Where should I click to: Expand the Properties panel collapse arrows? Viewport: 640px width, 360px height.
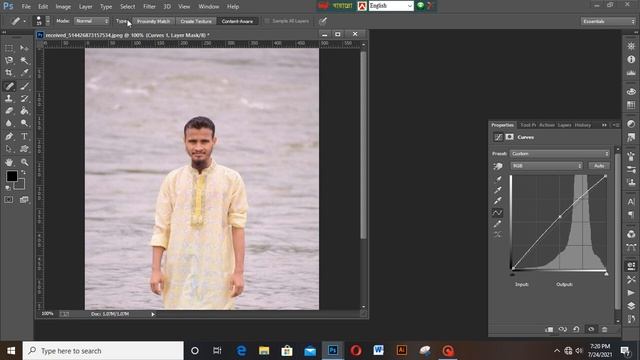[604, 125]
